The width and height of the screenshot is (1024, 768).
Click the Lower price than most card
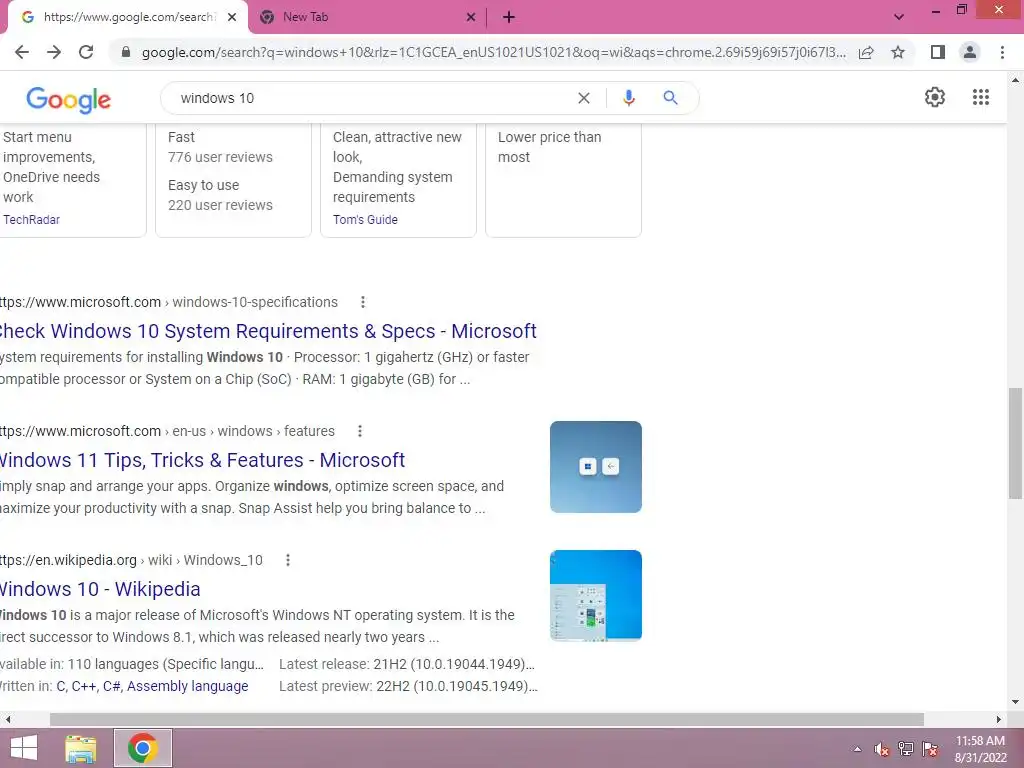pos(563,180)
